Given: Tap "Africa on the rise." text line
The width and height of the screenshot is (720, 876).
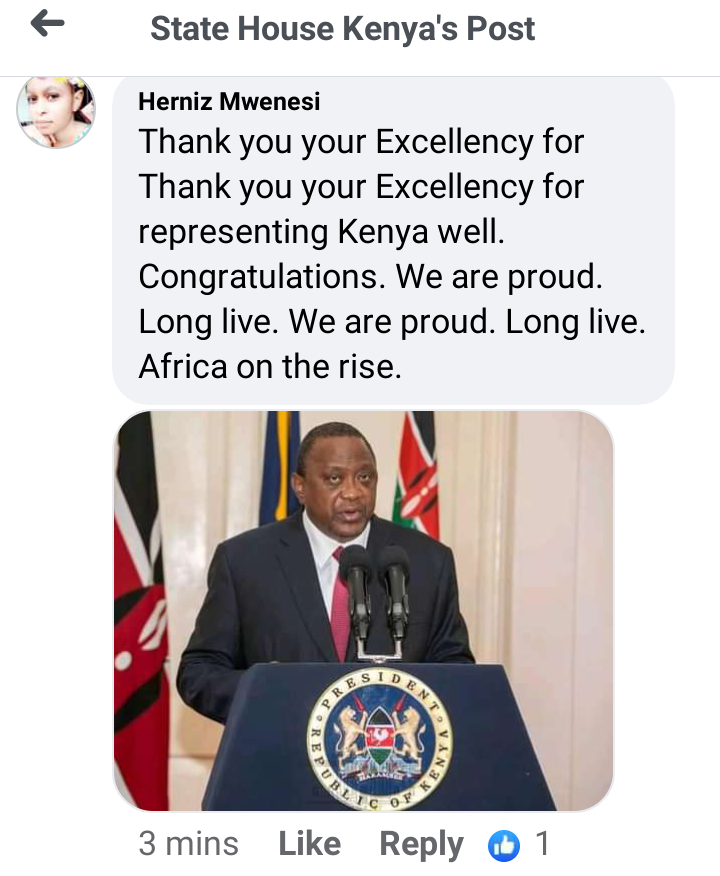Looking at the screenshot, I should point(270,367).
